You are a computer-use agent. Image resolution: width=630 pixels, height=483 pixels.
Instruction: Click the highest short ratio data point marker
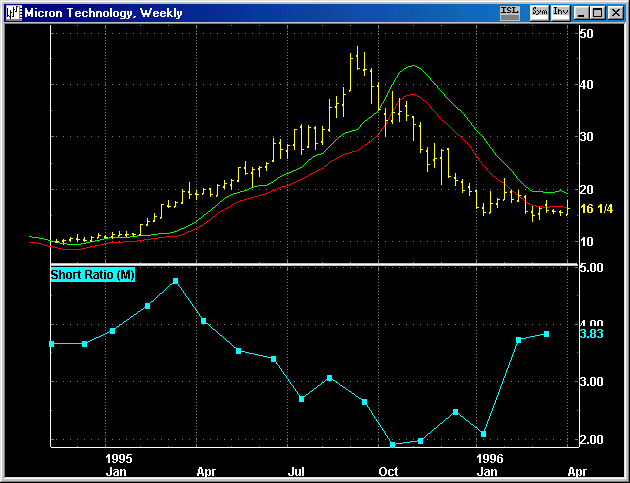(175, 281)
